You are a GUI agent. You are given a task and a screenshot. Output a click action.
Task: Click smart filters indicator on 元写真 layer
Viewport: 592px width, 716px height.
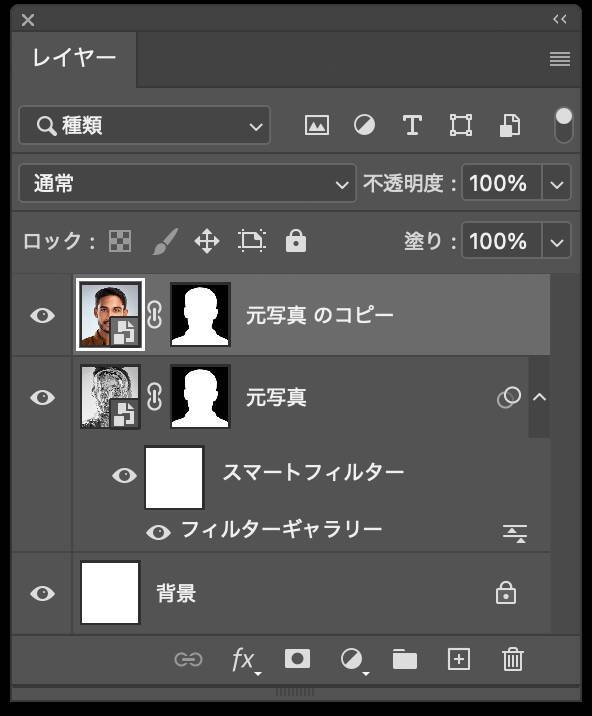tap(508, 397)
